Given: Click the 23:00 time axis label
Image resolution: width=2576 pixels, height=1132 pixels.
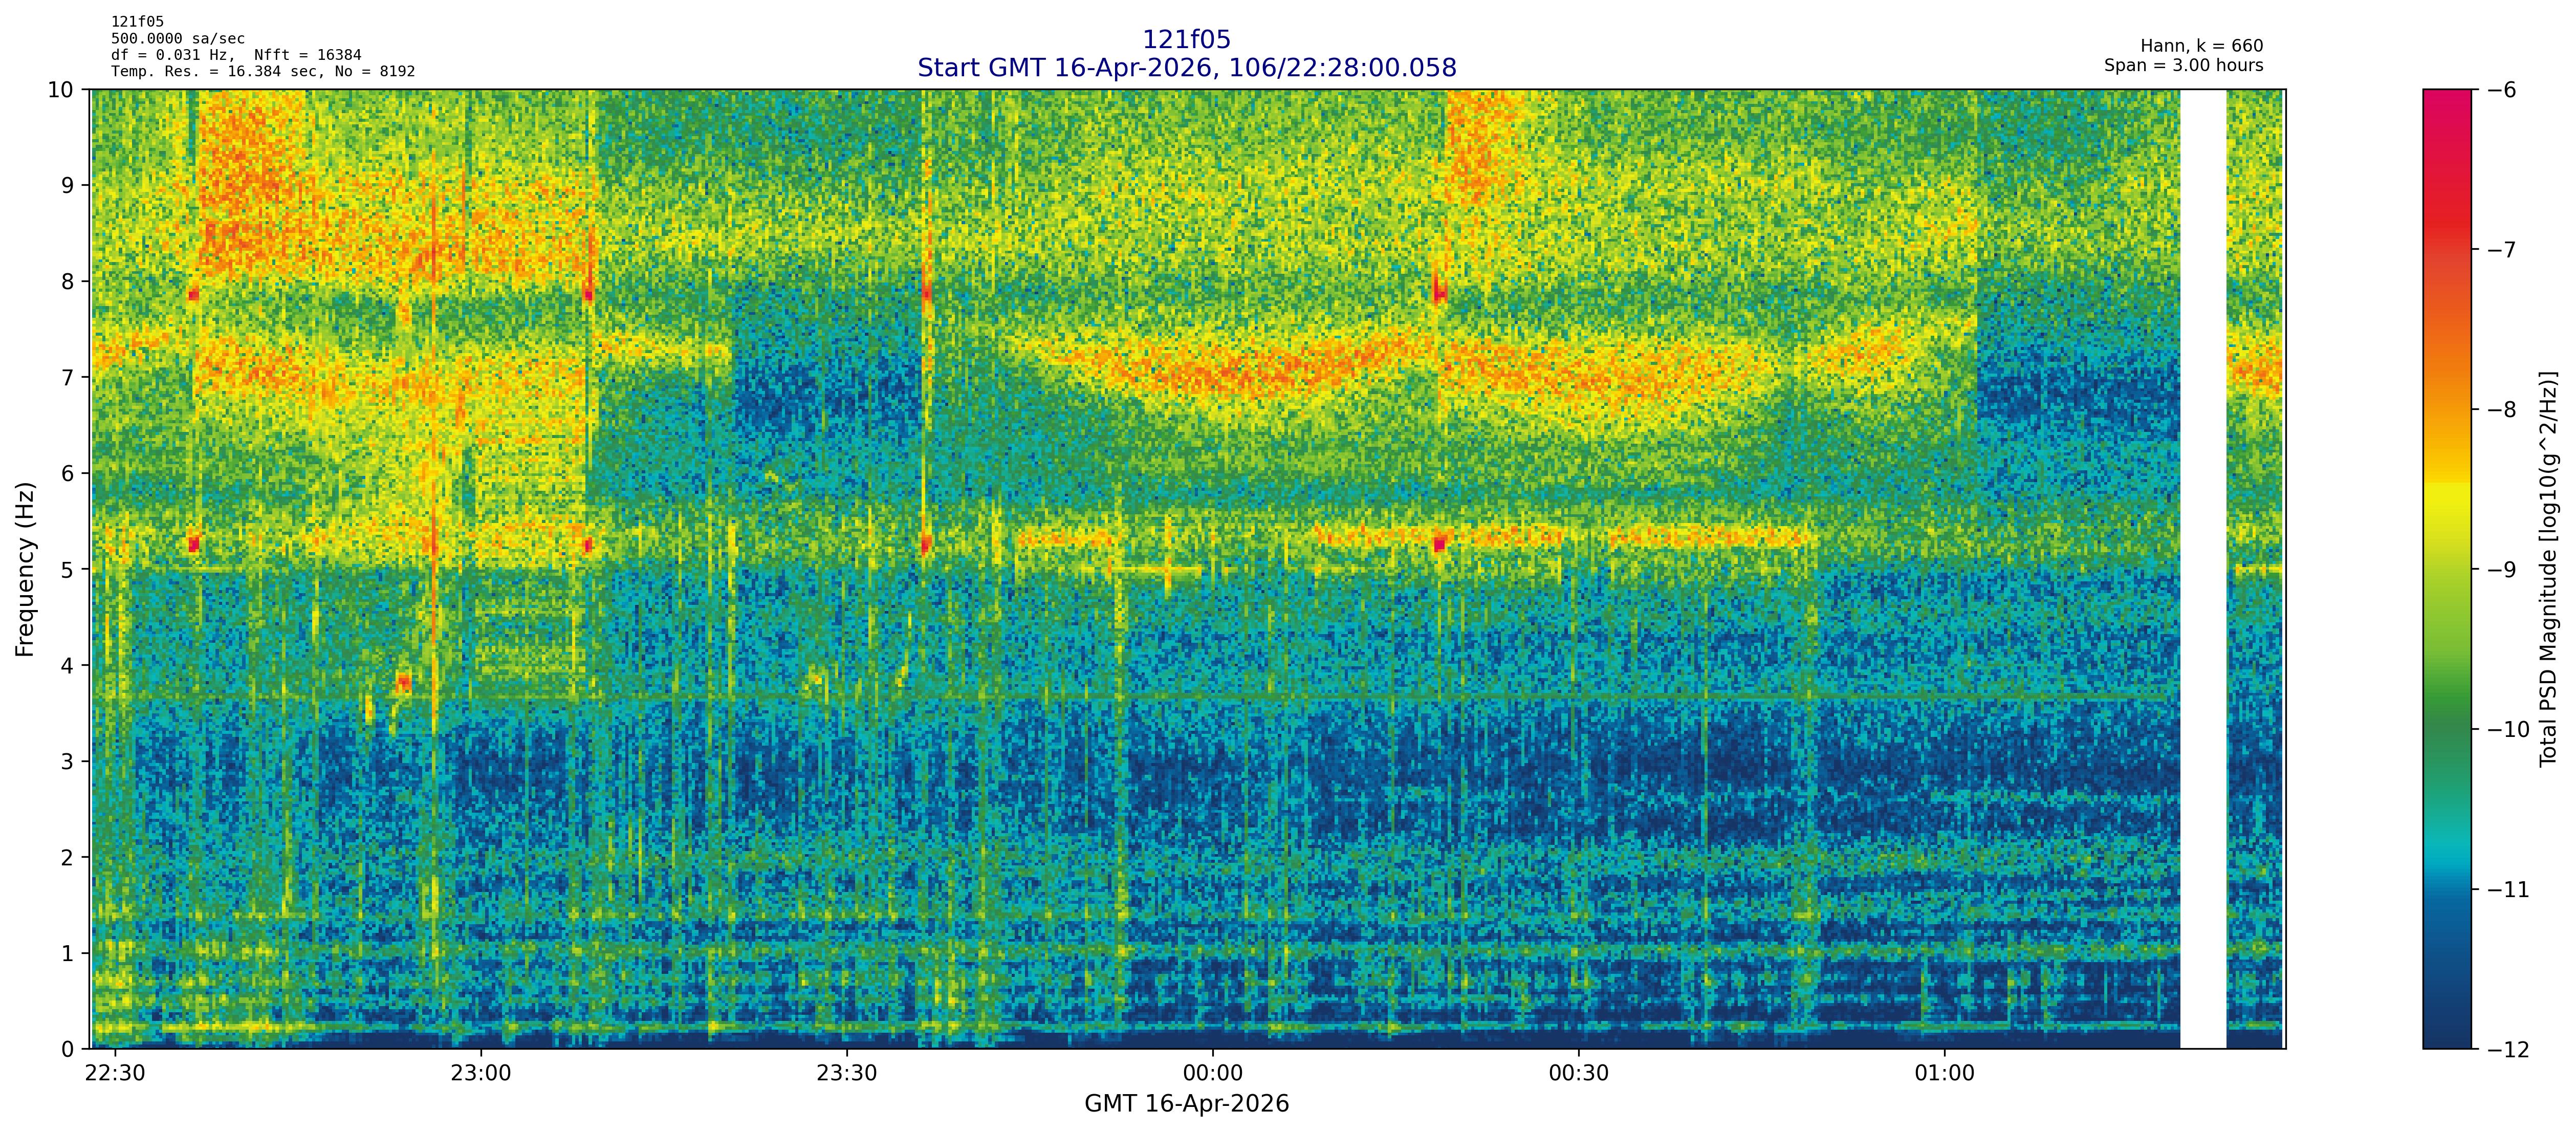Looking at the screenshot, I should coord(480,1074).
